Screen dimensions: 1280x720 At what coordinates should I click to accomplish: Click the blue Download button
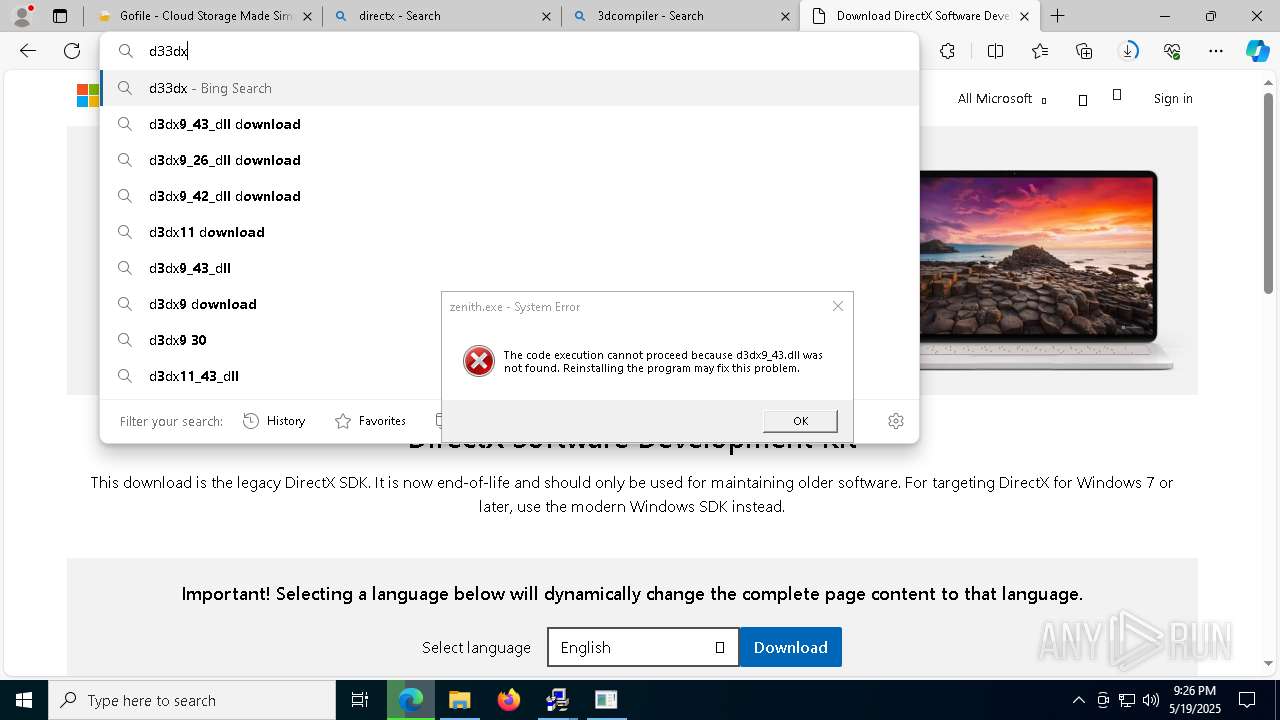790,647
